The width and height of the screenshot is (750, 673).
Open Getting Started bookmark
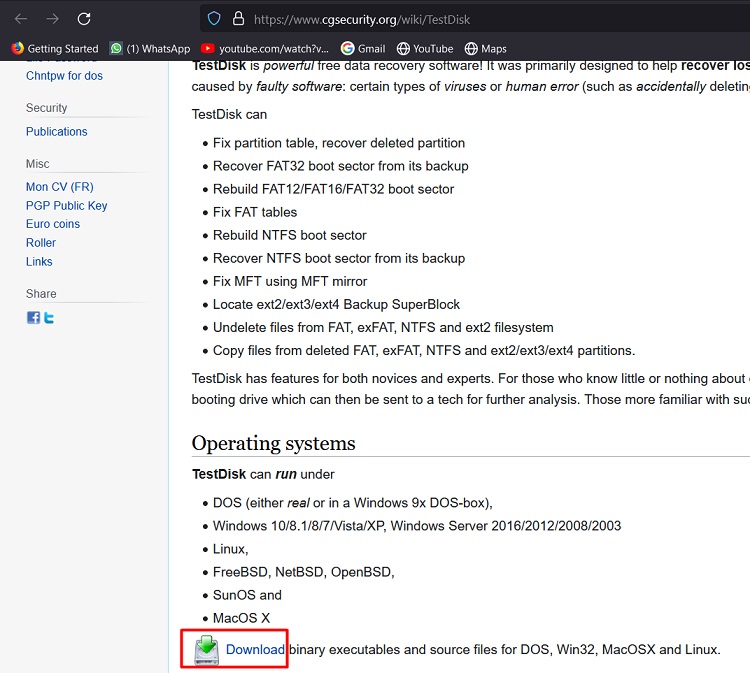point(55,48)
